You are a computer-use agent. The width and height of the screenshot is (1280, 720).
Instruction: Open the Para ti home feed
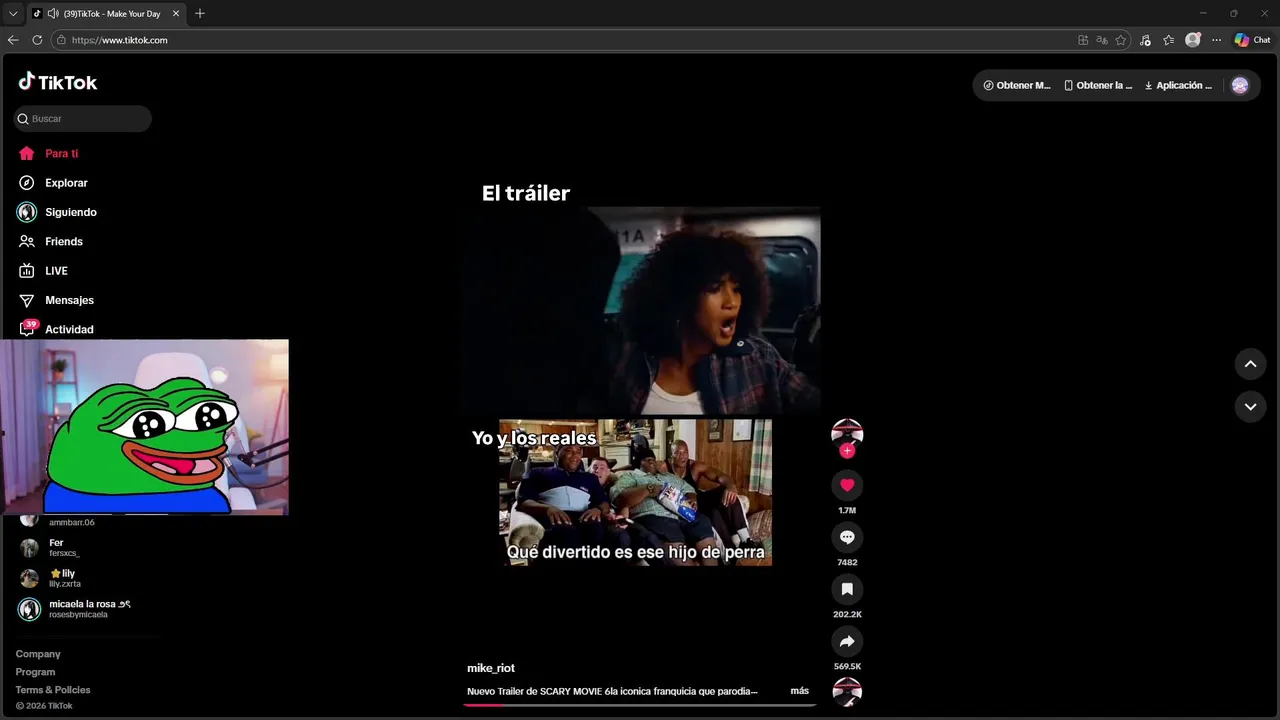tap(48, 154)
